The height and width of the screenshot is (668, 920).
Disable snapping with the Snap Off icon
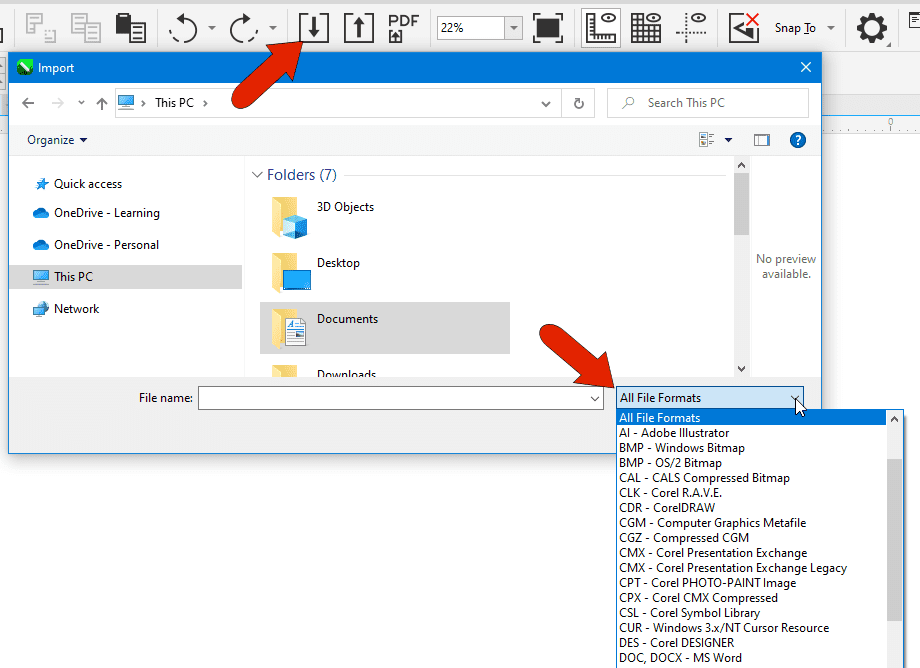pyautogui.click(x=744, y=27)
